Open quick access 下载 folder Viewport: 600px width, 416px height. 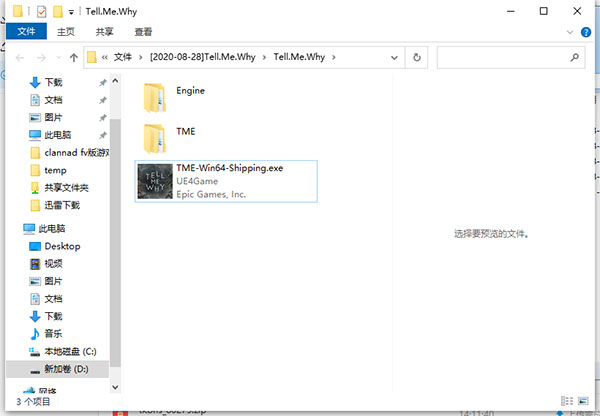[x=54, y=82]
